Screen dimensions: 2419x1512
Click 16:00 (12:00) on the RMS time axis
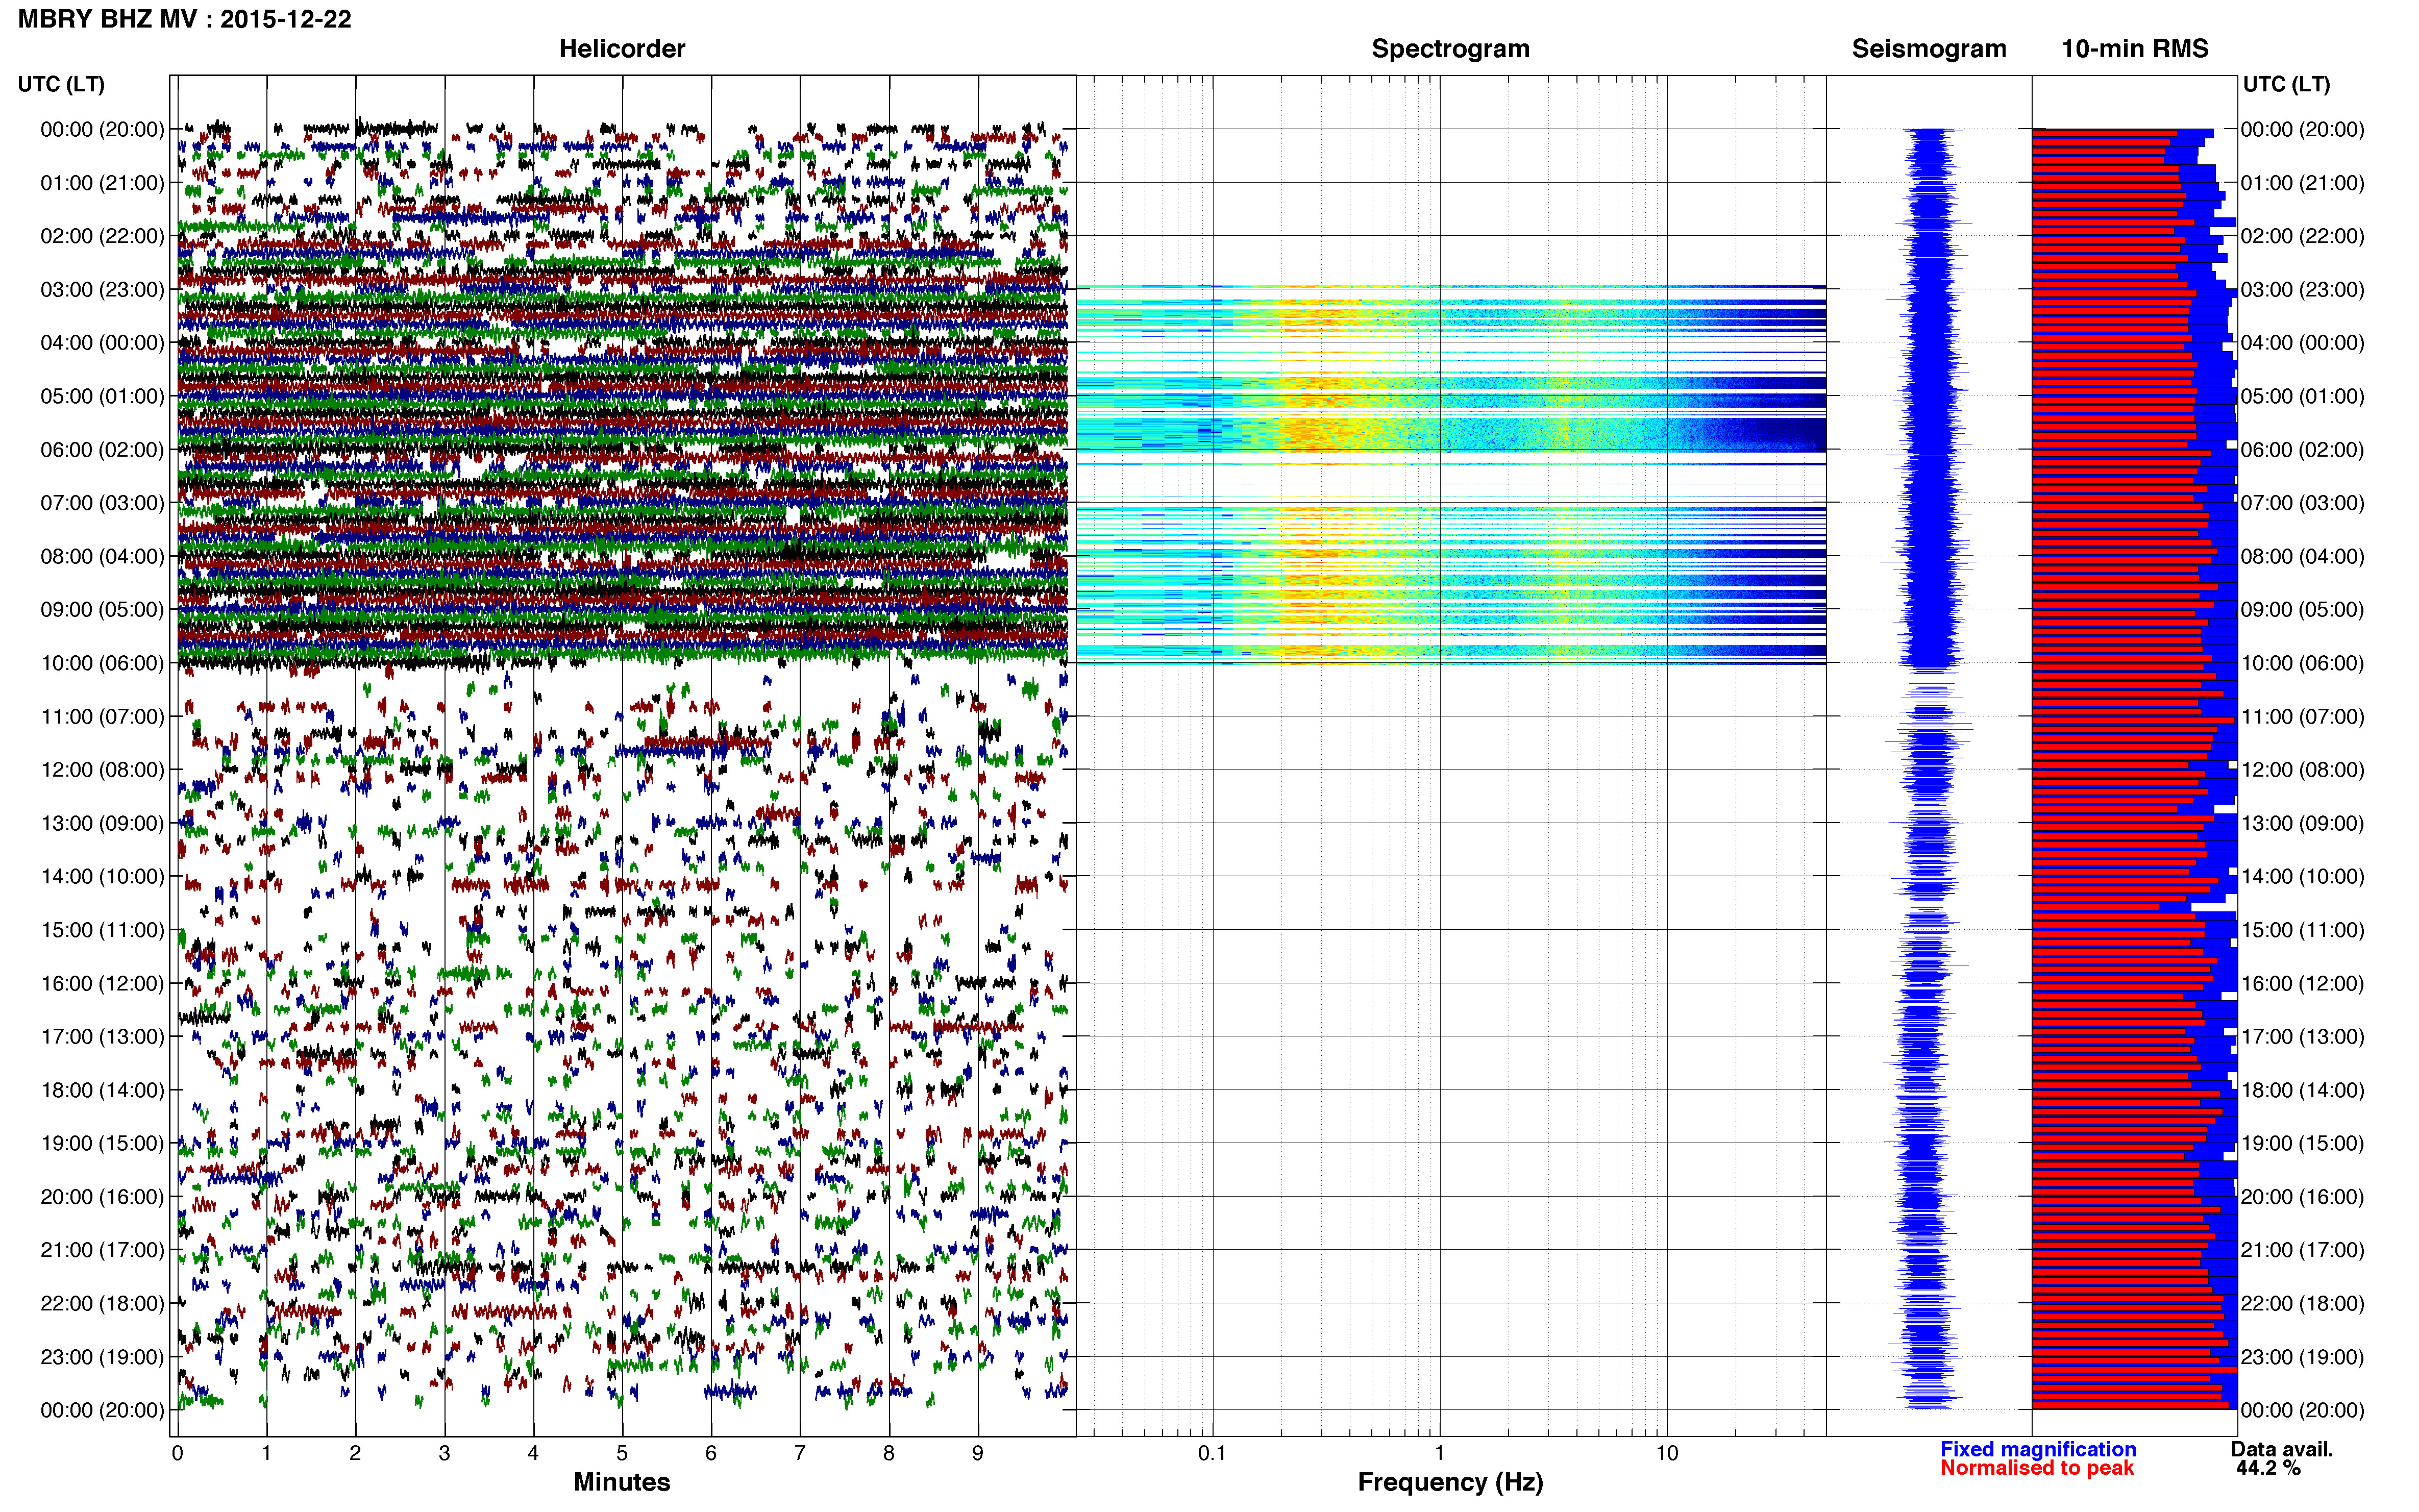2303,983
